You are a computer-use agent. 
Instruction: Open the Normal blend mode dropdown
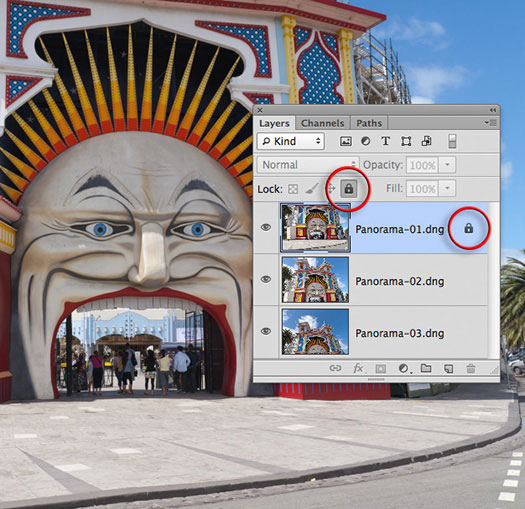[x=308, y=165]
